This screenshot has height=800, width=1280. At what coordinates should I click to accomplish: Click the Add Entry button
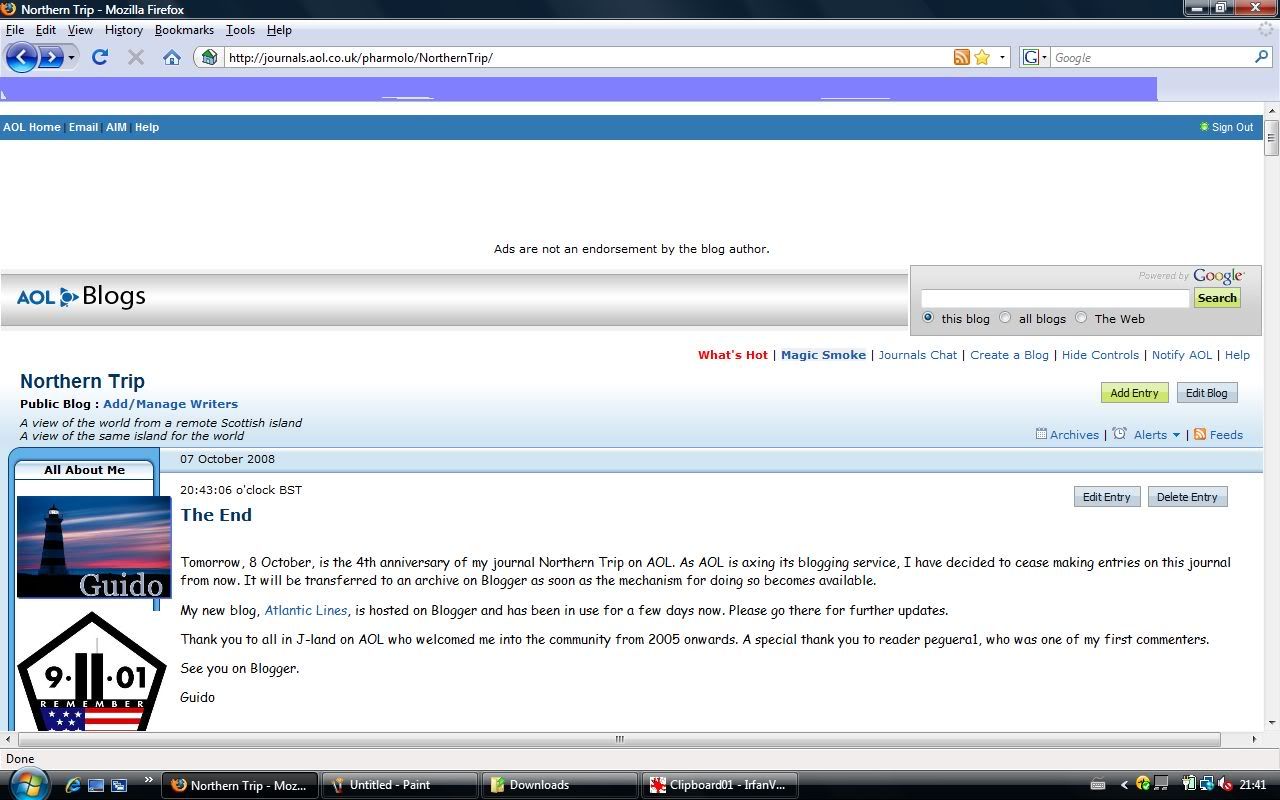point(1134,393)
